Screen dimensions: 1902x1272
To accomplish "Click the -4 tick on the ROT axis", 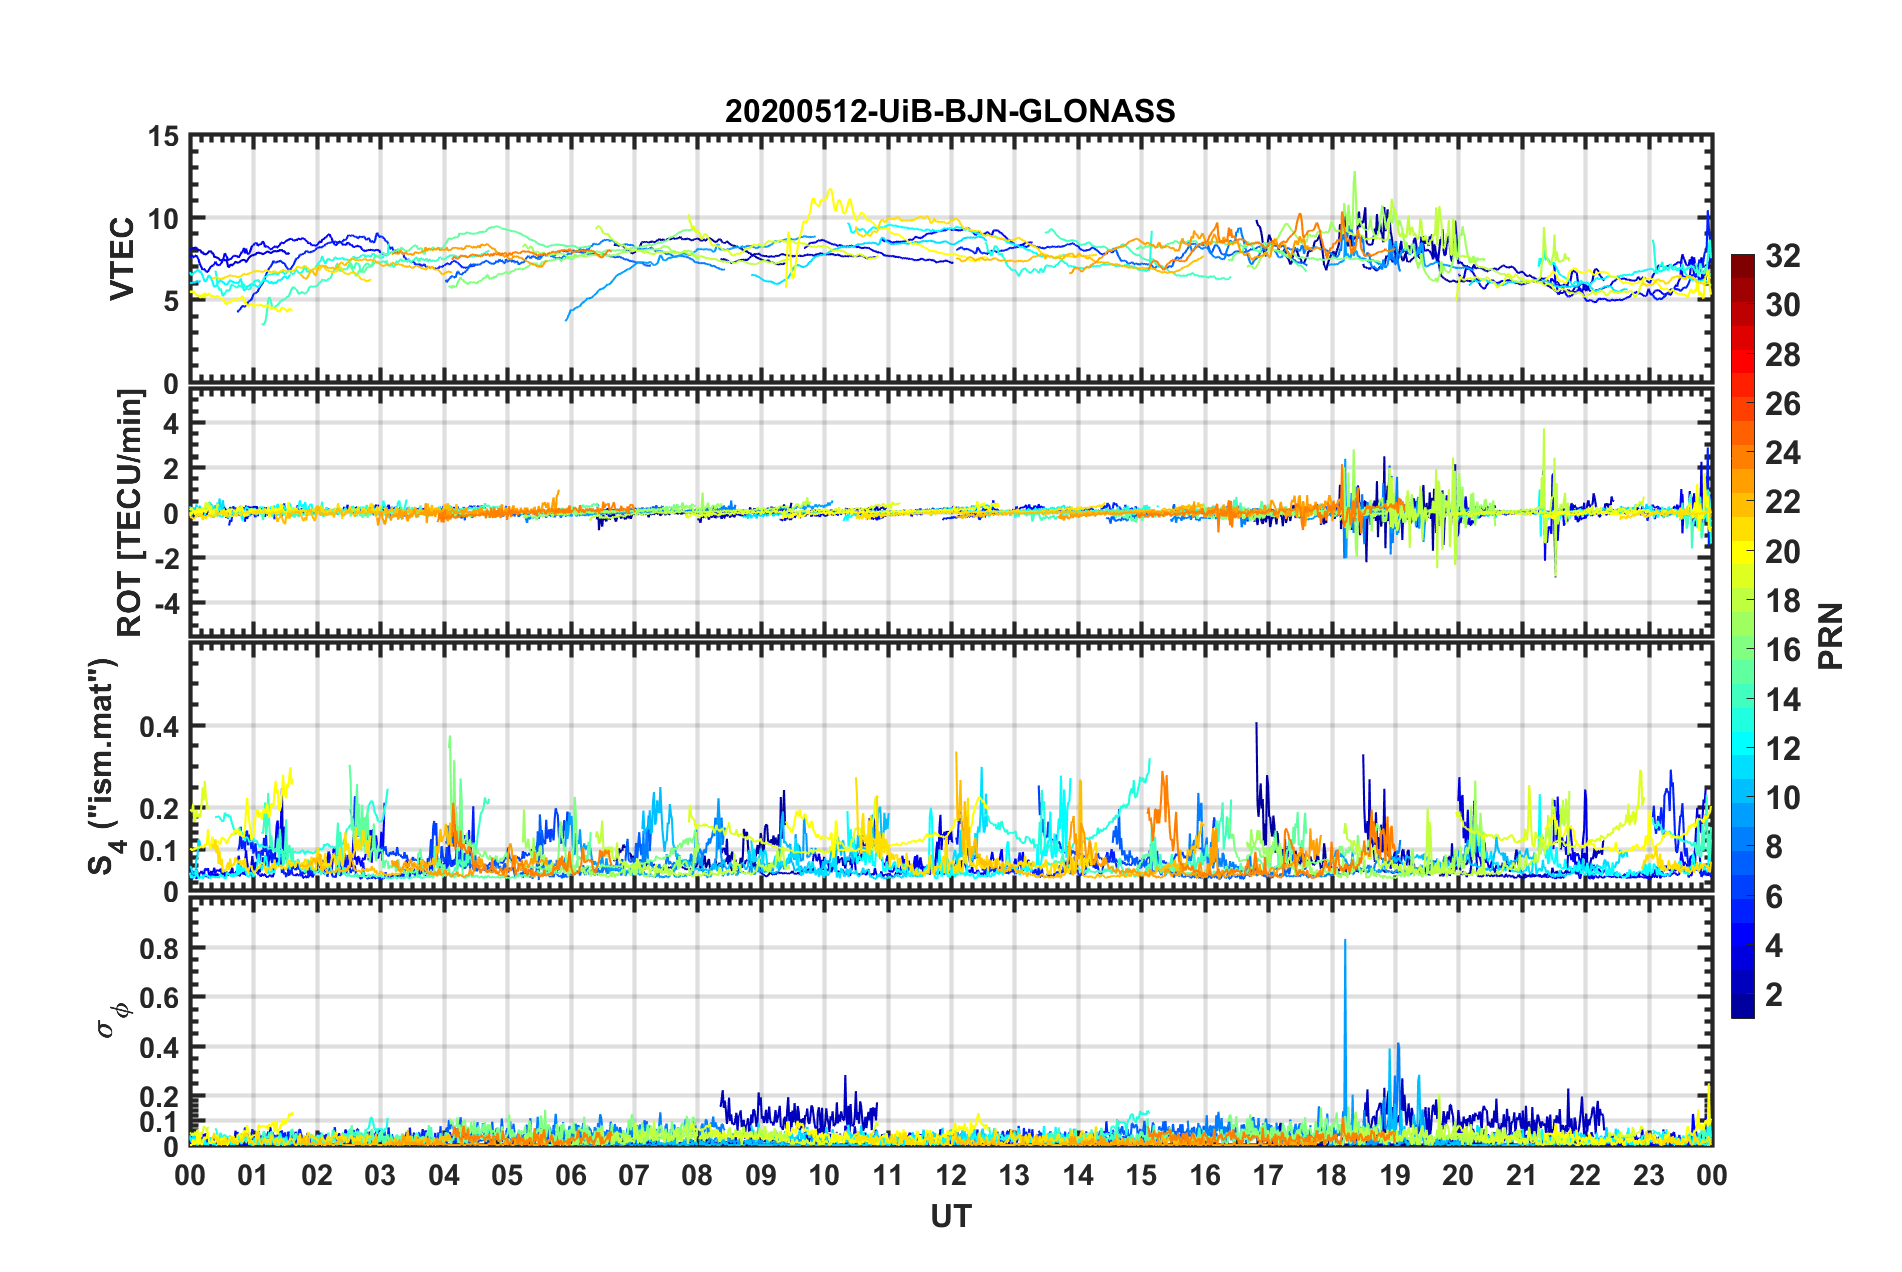I will pos(167,604).
